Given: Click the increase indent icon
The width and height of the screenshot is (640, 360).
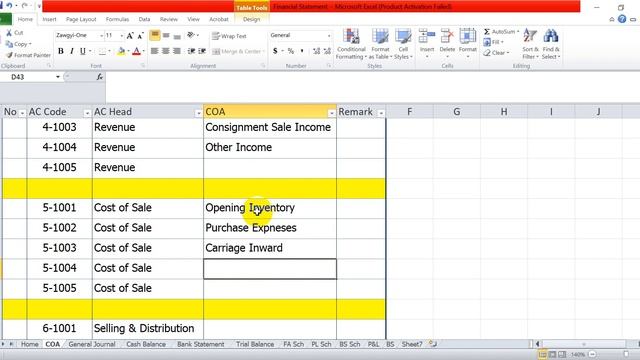Looking at the screenshot, I should tap(202, 51).
